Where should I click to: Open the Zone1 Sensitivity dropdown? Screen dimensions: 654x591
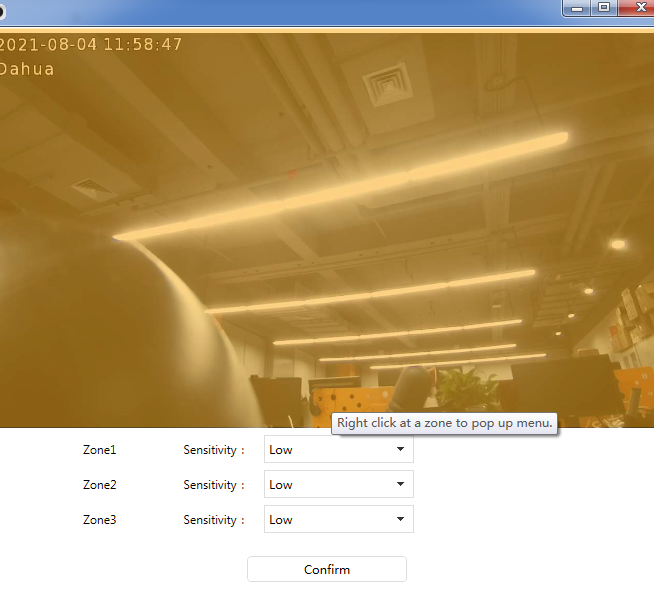click(339, 449)
